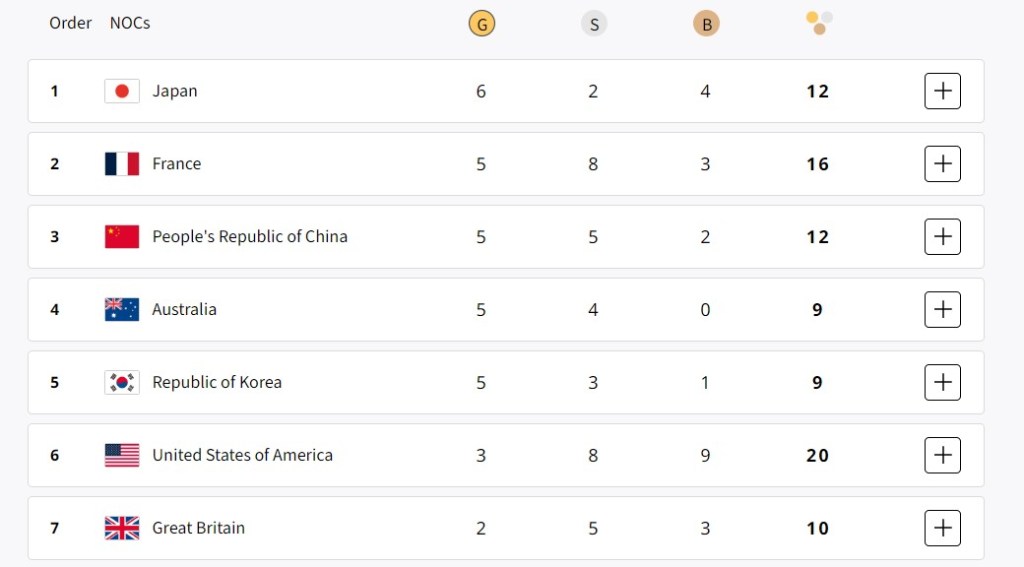
Task: Click the NOCs column header
Action: tap(130, 22)
